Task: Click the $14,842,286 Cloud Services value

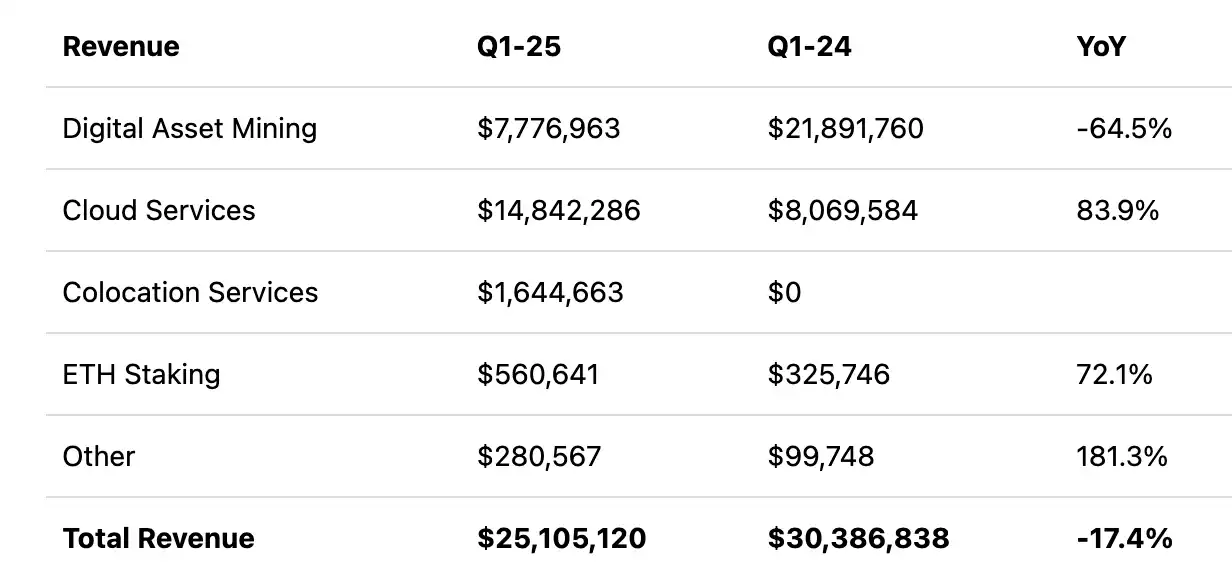Action: (559, 211)
